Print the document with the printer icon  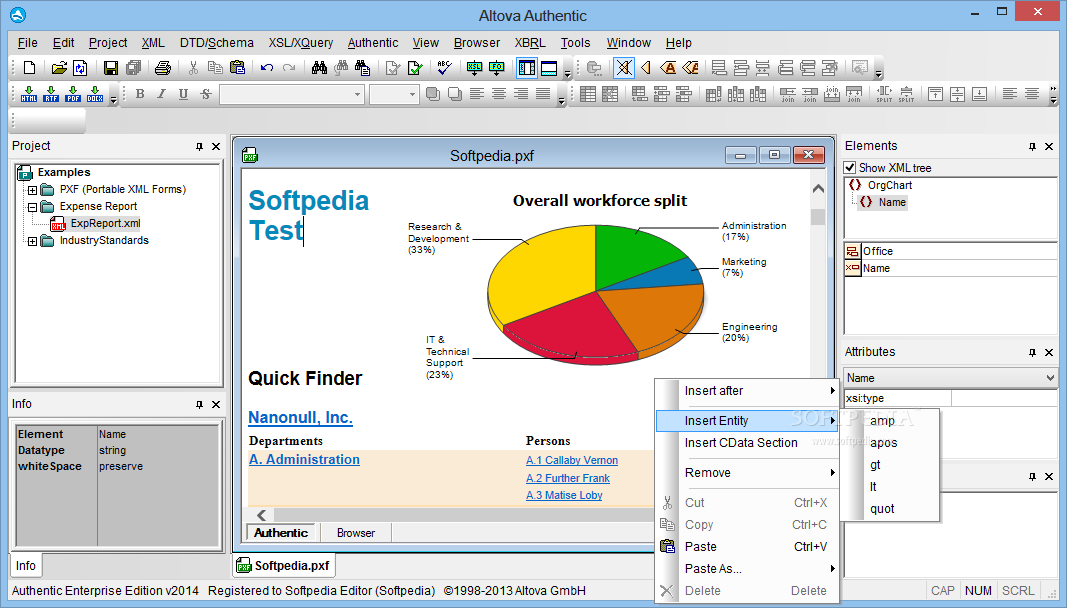[163, 67]
